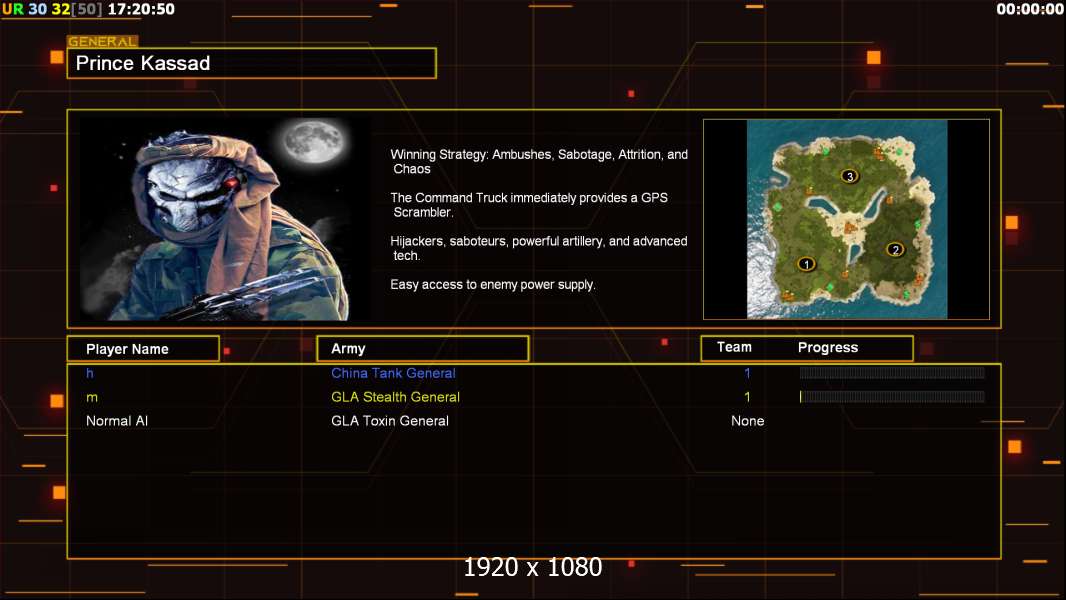This screenshot has height=600, width=1066.
Task: Click the Hijackers, saboteurs description line
Action: point(538,248)
